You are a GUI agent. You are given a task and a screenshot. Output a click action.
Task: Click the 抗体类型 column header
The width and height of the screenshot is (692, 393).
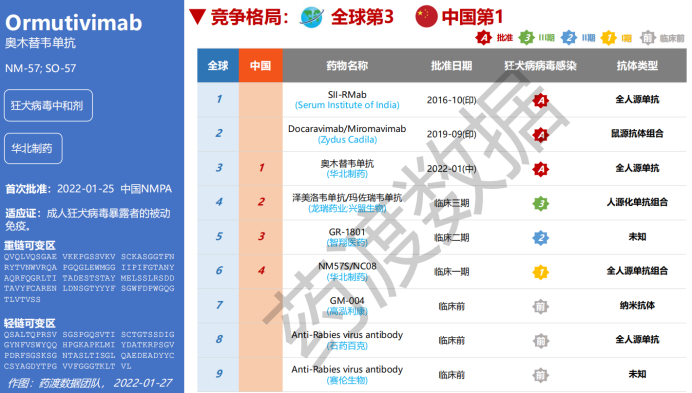(637, 66)
